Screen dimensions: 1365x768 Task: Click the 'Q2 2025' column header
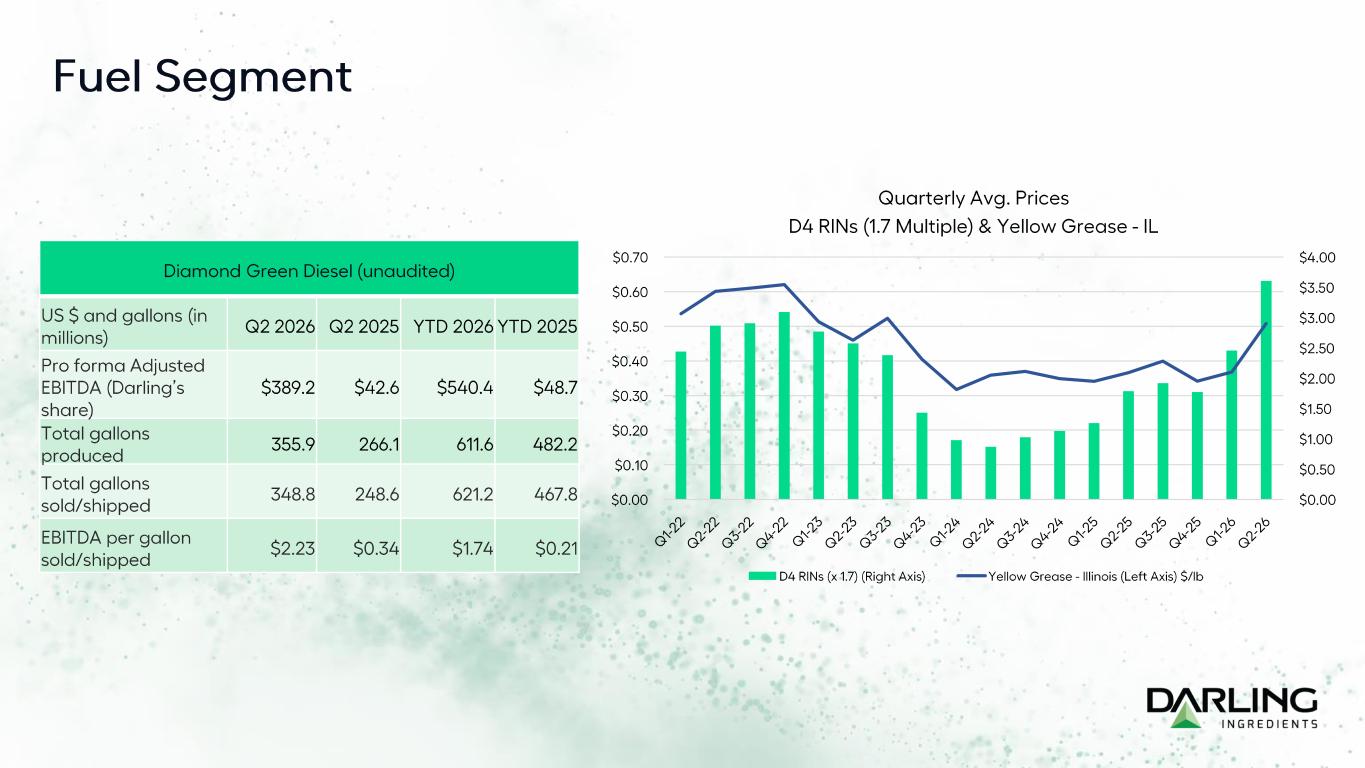click(365, 326)
